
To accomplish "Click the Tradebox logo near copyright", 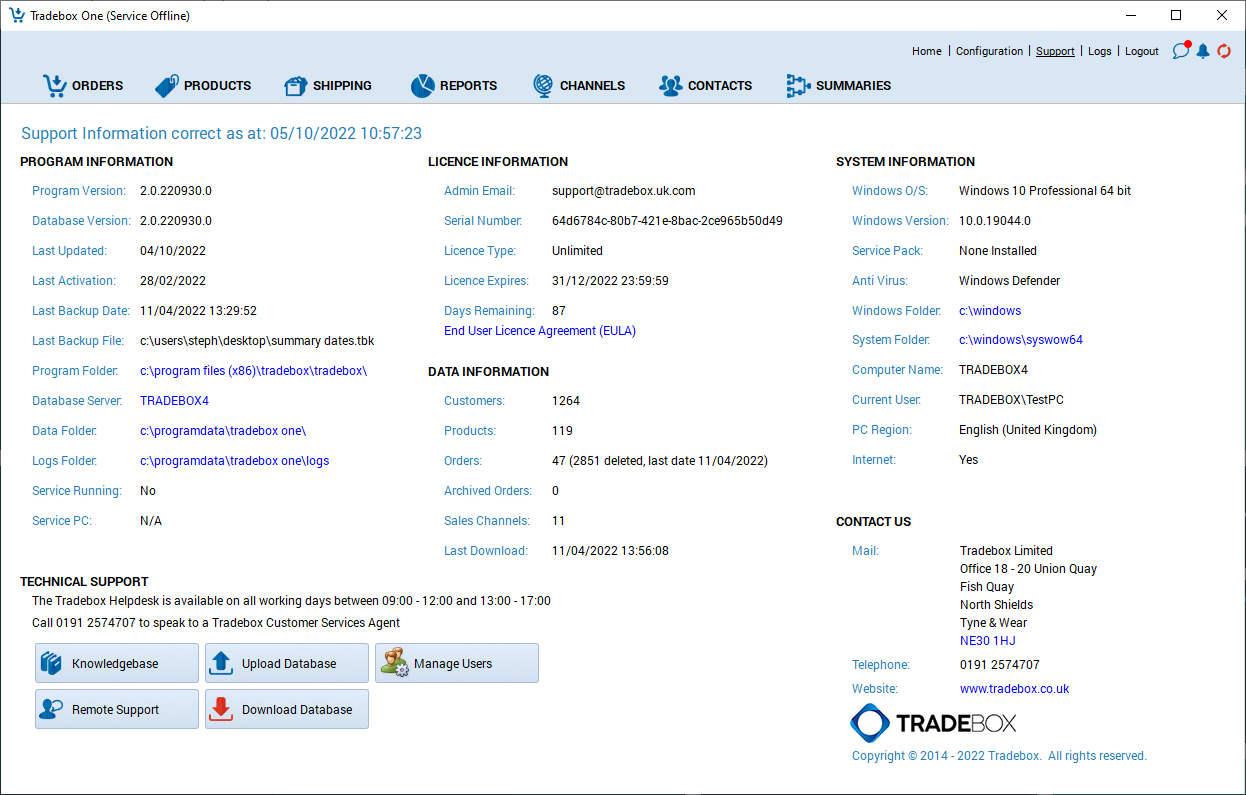I will coord(933,723).
